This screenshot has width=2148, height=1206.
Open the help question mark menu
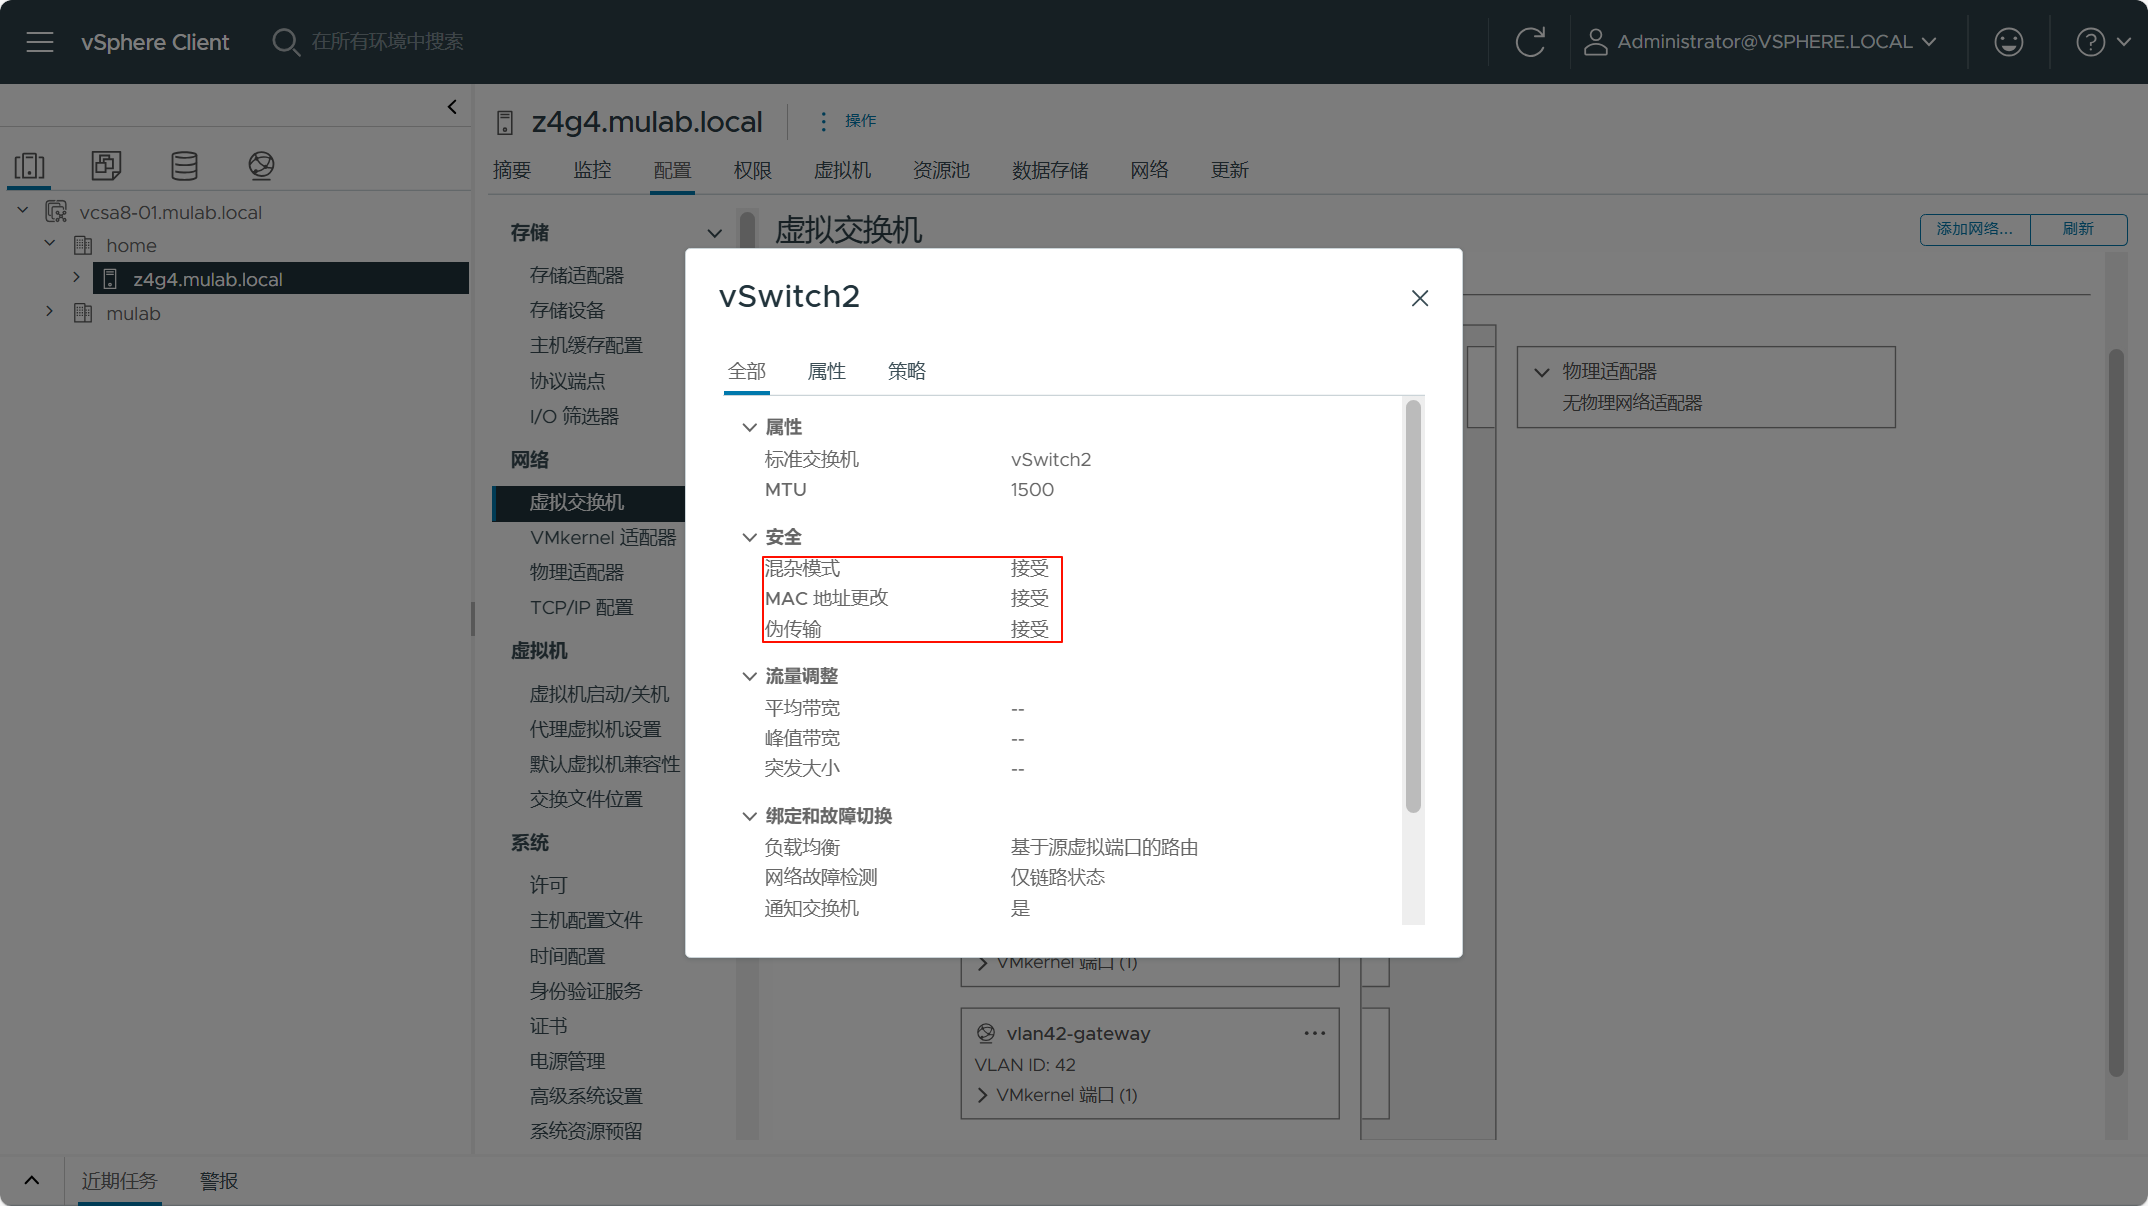click(2090, 42)
